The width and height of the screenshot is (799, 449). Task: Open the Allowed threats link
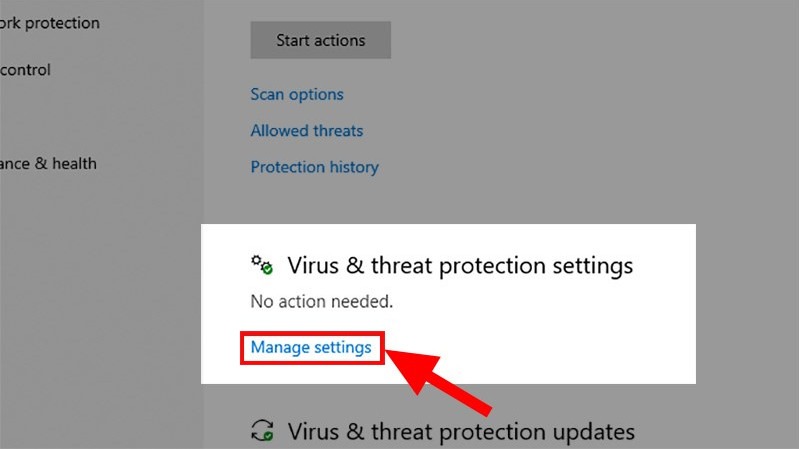pos(307,131)
